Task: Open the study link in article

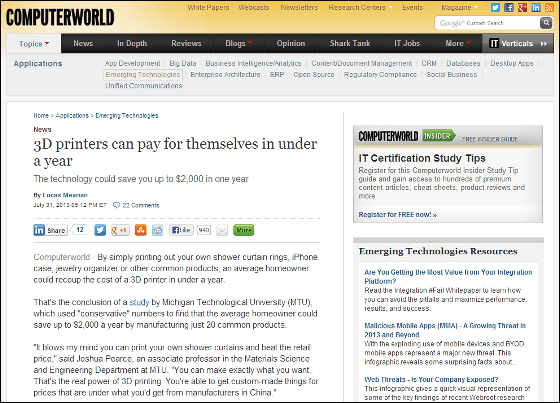Action: pyautogui.click(x=139, y=302)
